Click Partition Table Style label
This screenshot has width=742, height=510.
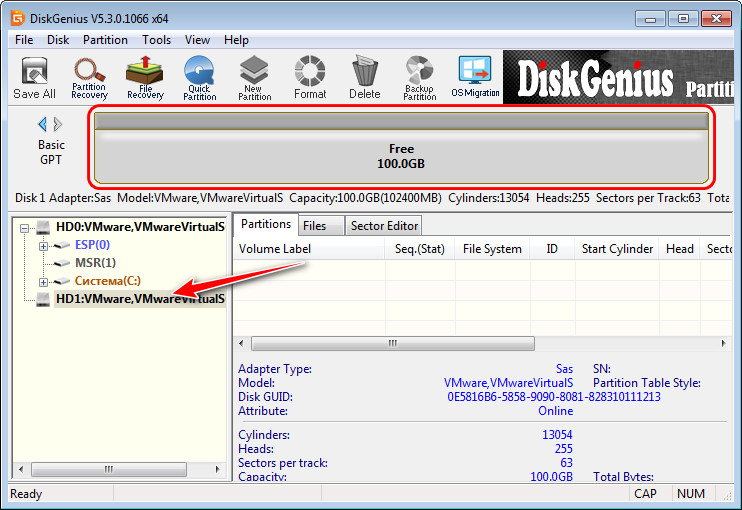pyautogui.click(x=647, y=383)
